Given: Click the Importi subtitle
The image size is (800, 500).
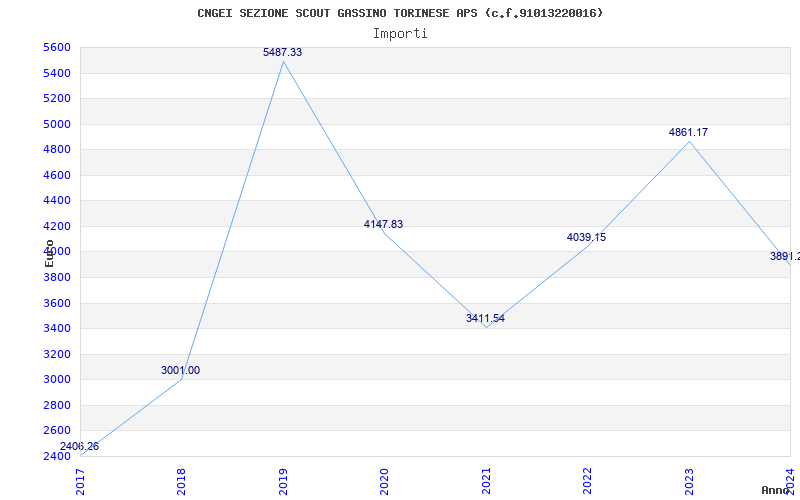Looking at the screenshot, I should pyautogui.click(x=400, y=34).
